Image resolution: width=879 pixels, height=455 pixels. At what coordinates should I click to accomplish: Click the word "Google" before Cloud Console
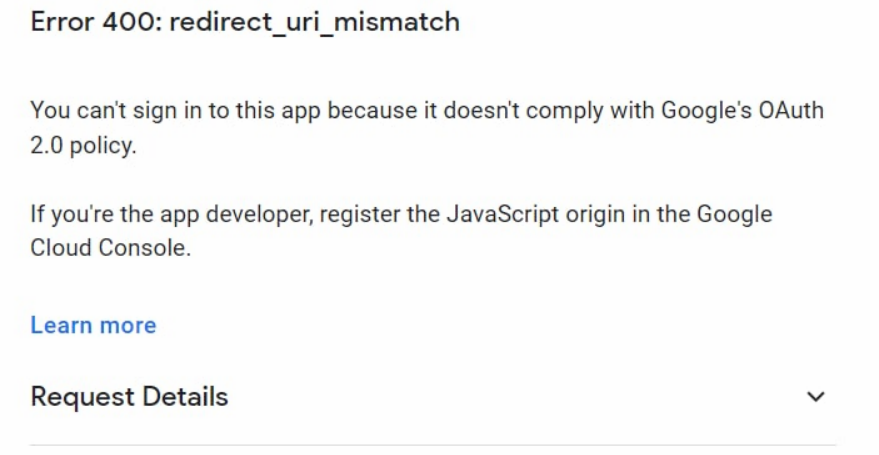click(734, 214)
